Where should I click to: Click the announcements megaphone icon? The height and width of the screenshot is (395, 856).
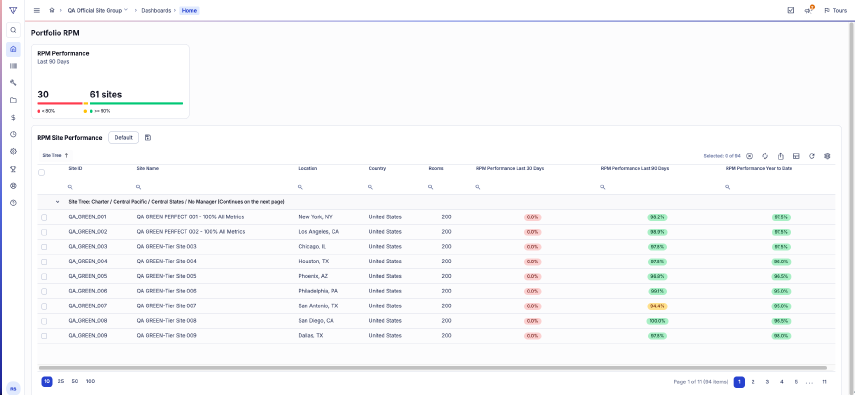point(808,10)
